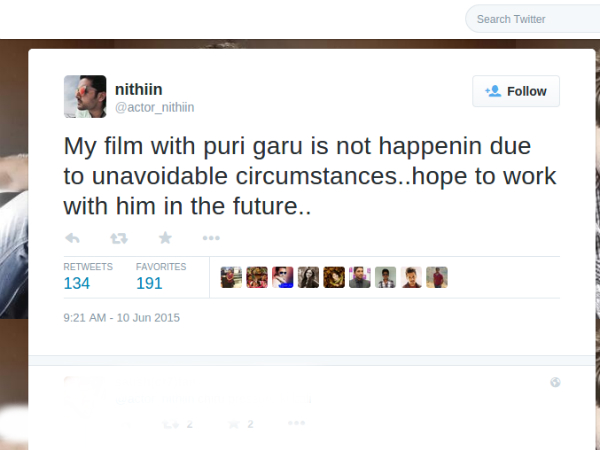Click the Follow button for nithiin
Viewport: 600px width, 450px height.
[516, 91]
